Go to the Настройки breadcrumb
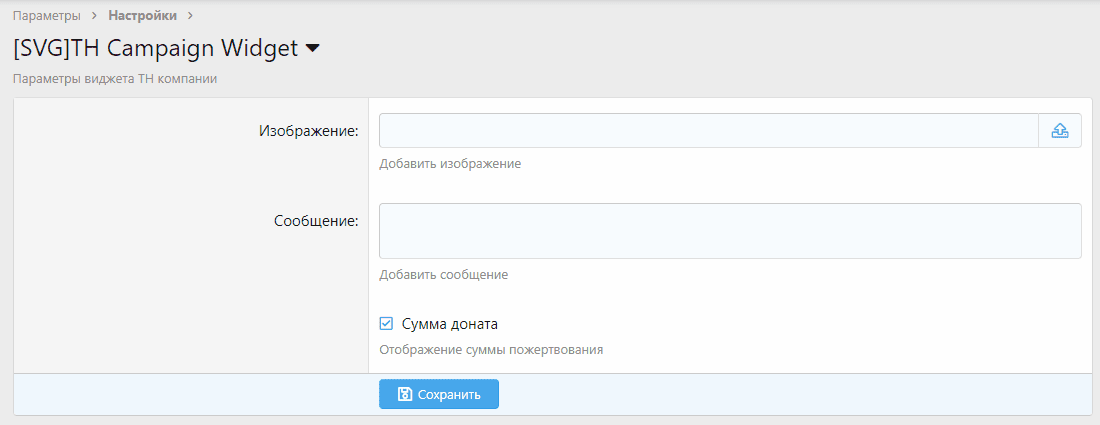Viewport: 1100px width, 425px height. (x=142, y=16)
